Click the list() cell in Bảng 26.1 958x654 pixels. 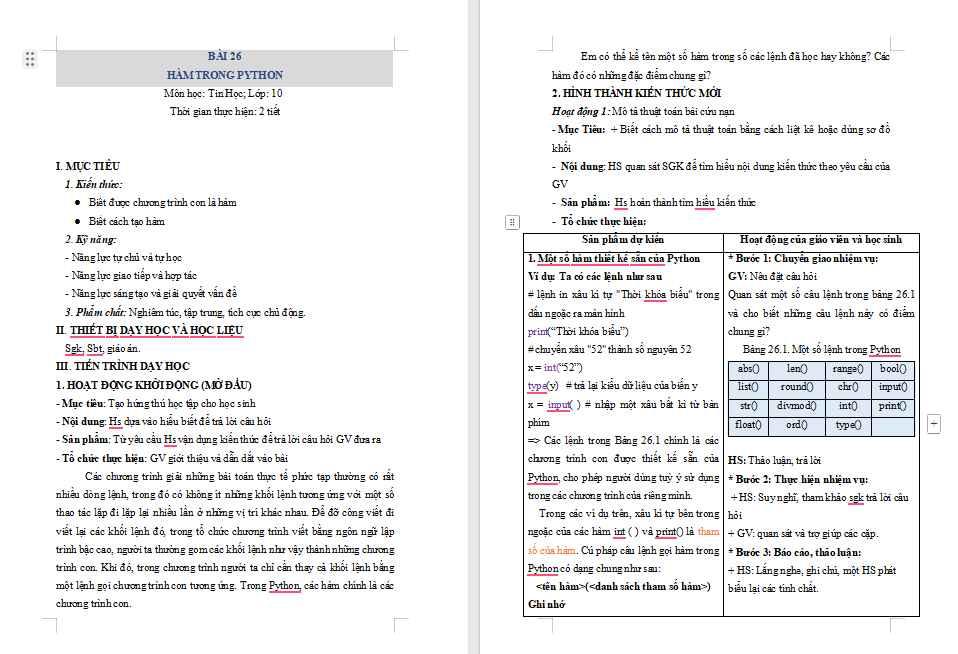748,388
